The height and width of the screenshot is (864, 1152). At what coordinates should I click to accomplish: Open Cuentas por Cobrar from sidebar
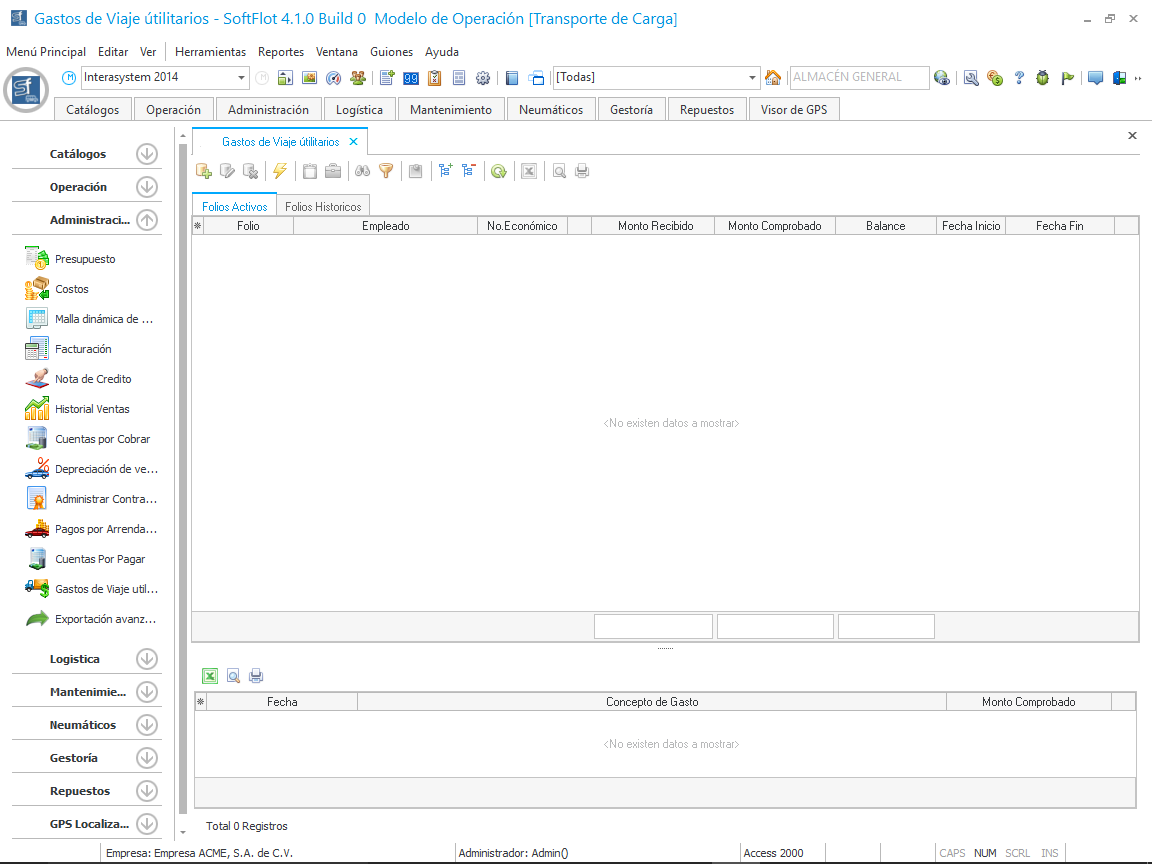pyautogui.click(x=101, y=439)
